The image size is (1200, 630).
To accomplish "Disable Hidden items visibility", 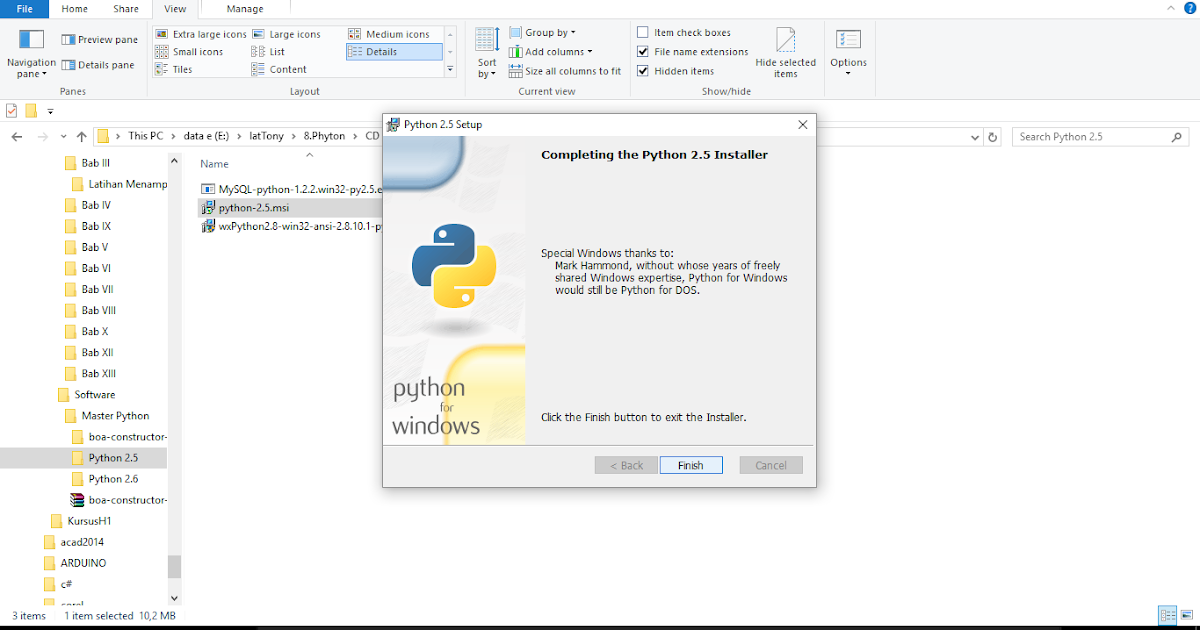I will tap(642, 70).
